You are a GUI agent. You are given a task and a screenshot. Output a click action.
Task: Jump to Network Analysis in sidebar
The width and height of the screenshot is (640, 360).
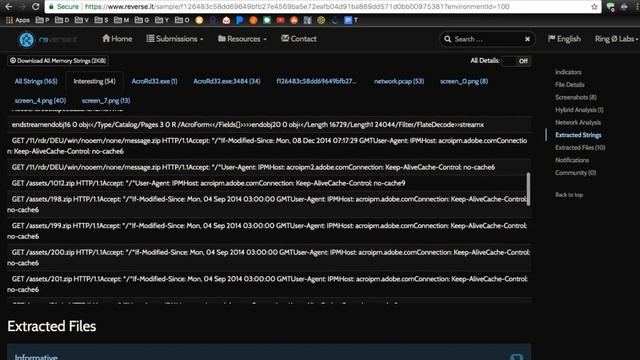[578, 122]
